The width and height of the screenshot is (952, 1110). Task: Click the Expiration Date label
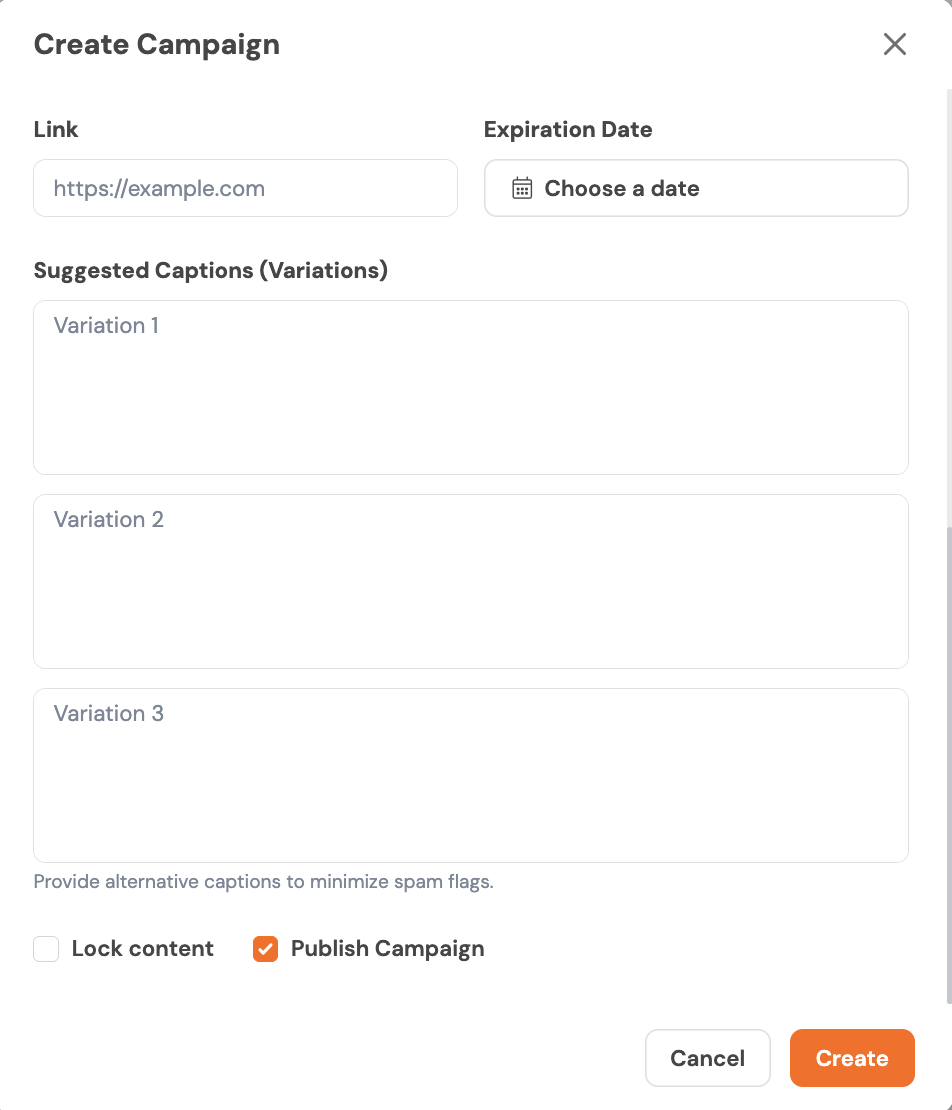click(567, 129)
